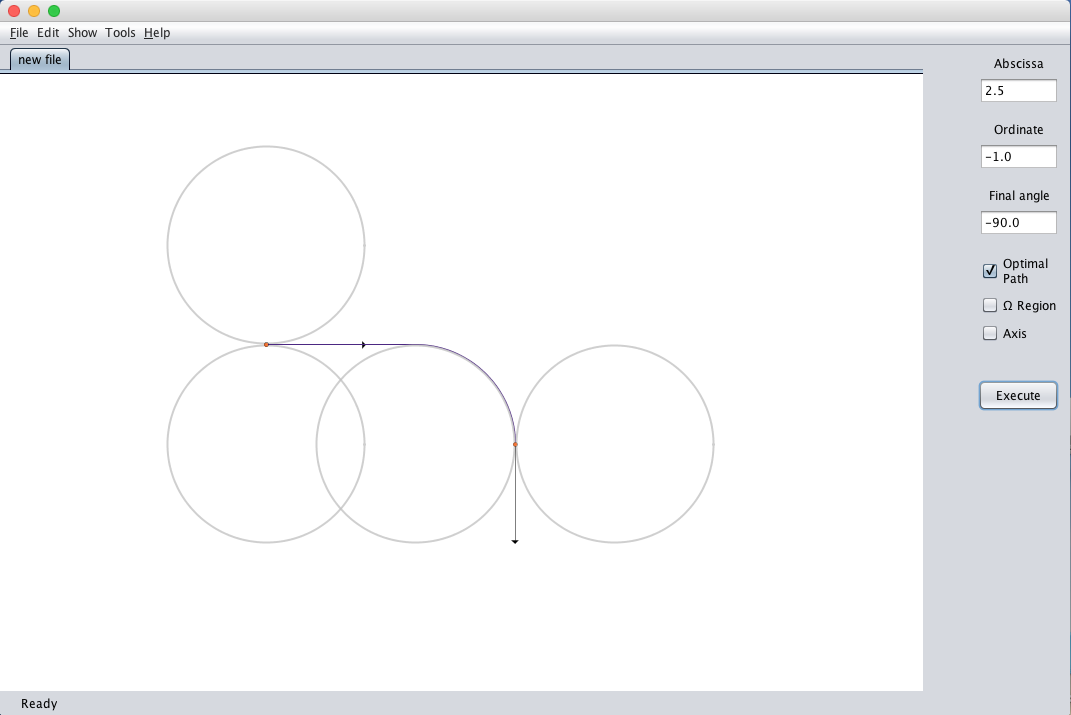Click the red close window button
This screenshot has width=1071, height=715.
tap(14, 11)
